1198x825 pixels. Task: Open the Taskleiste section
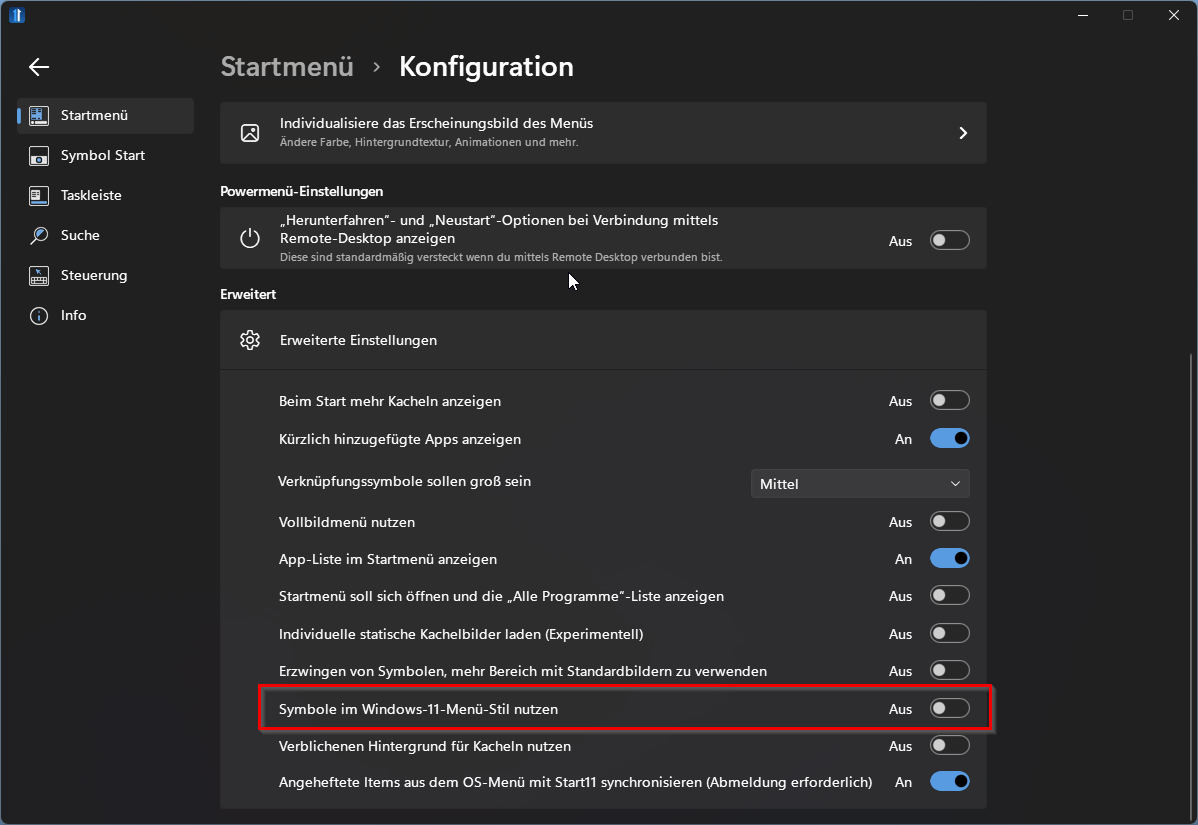coord(91,196)
